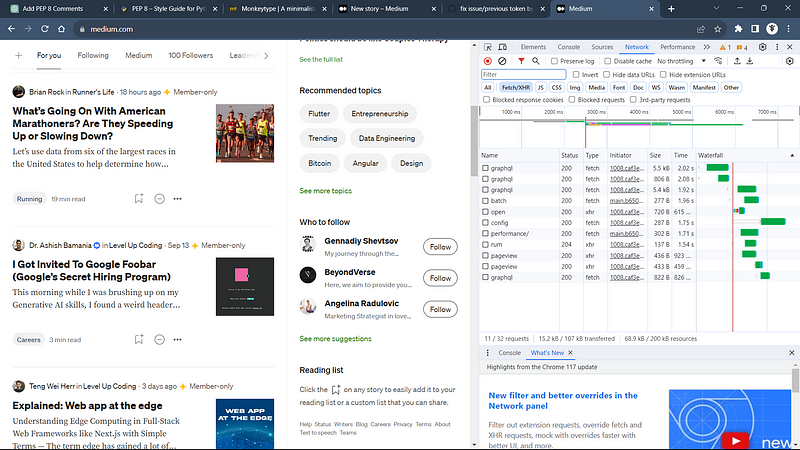Bookmark this page with the star icon

[717, 29]
